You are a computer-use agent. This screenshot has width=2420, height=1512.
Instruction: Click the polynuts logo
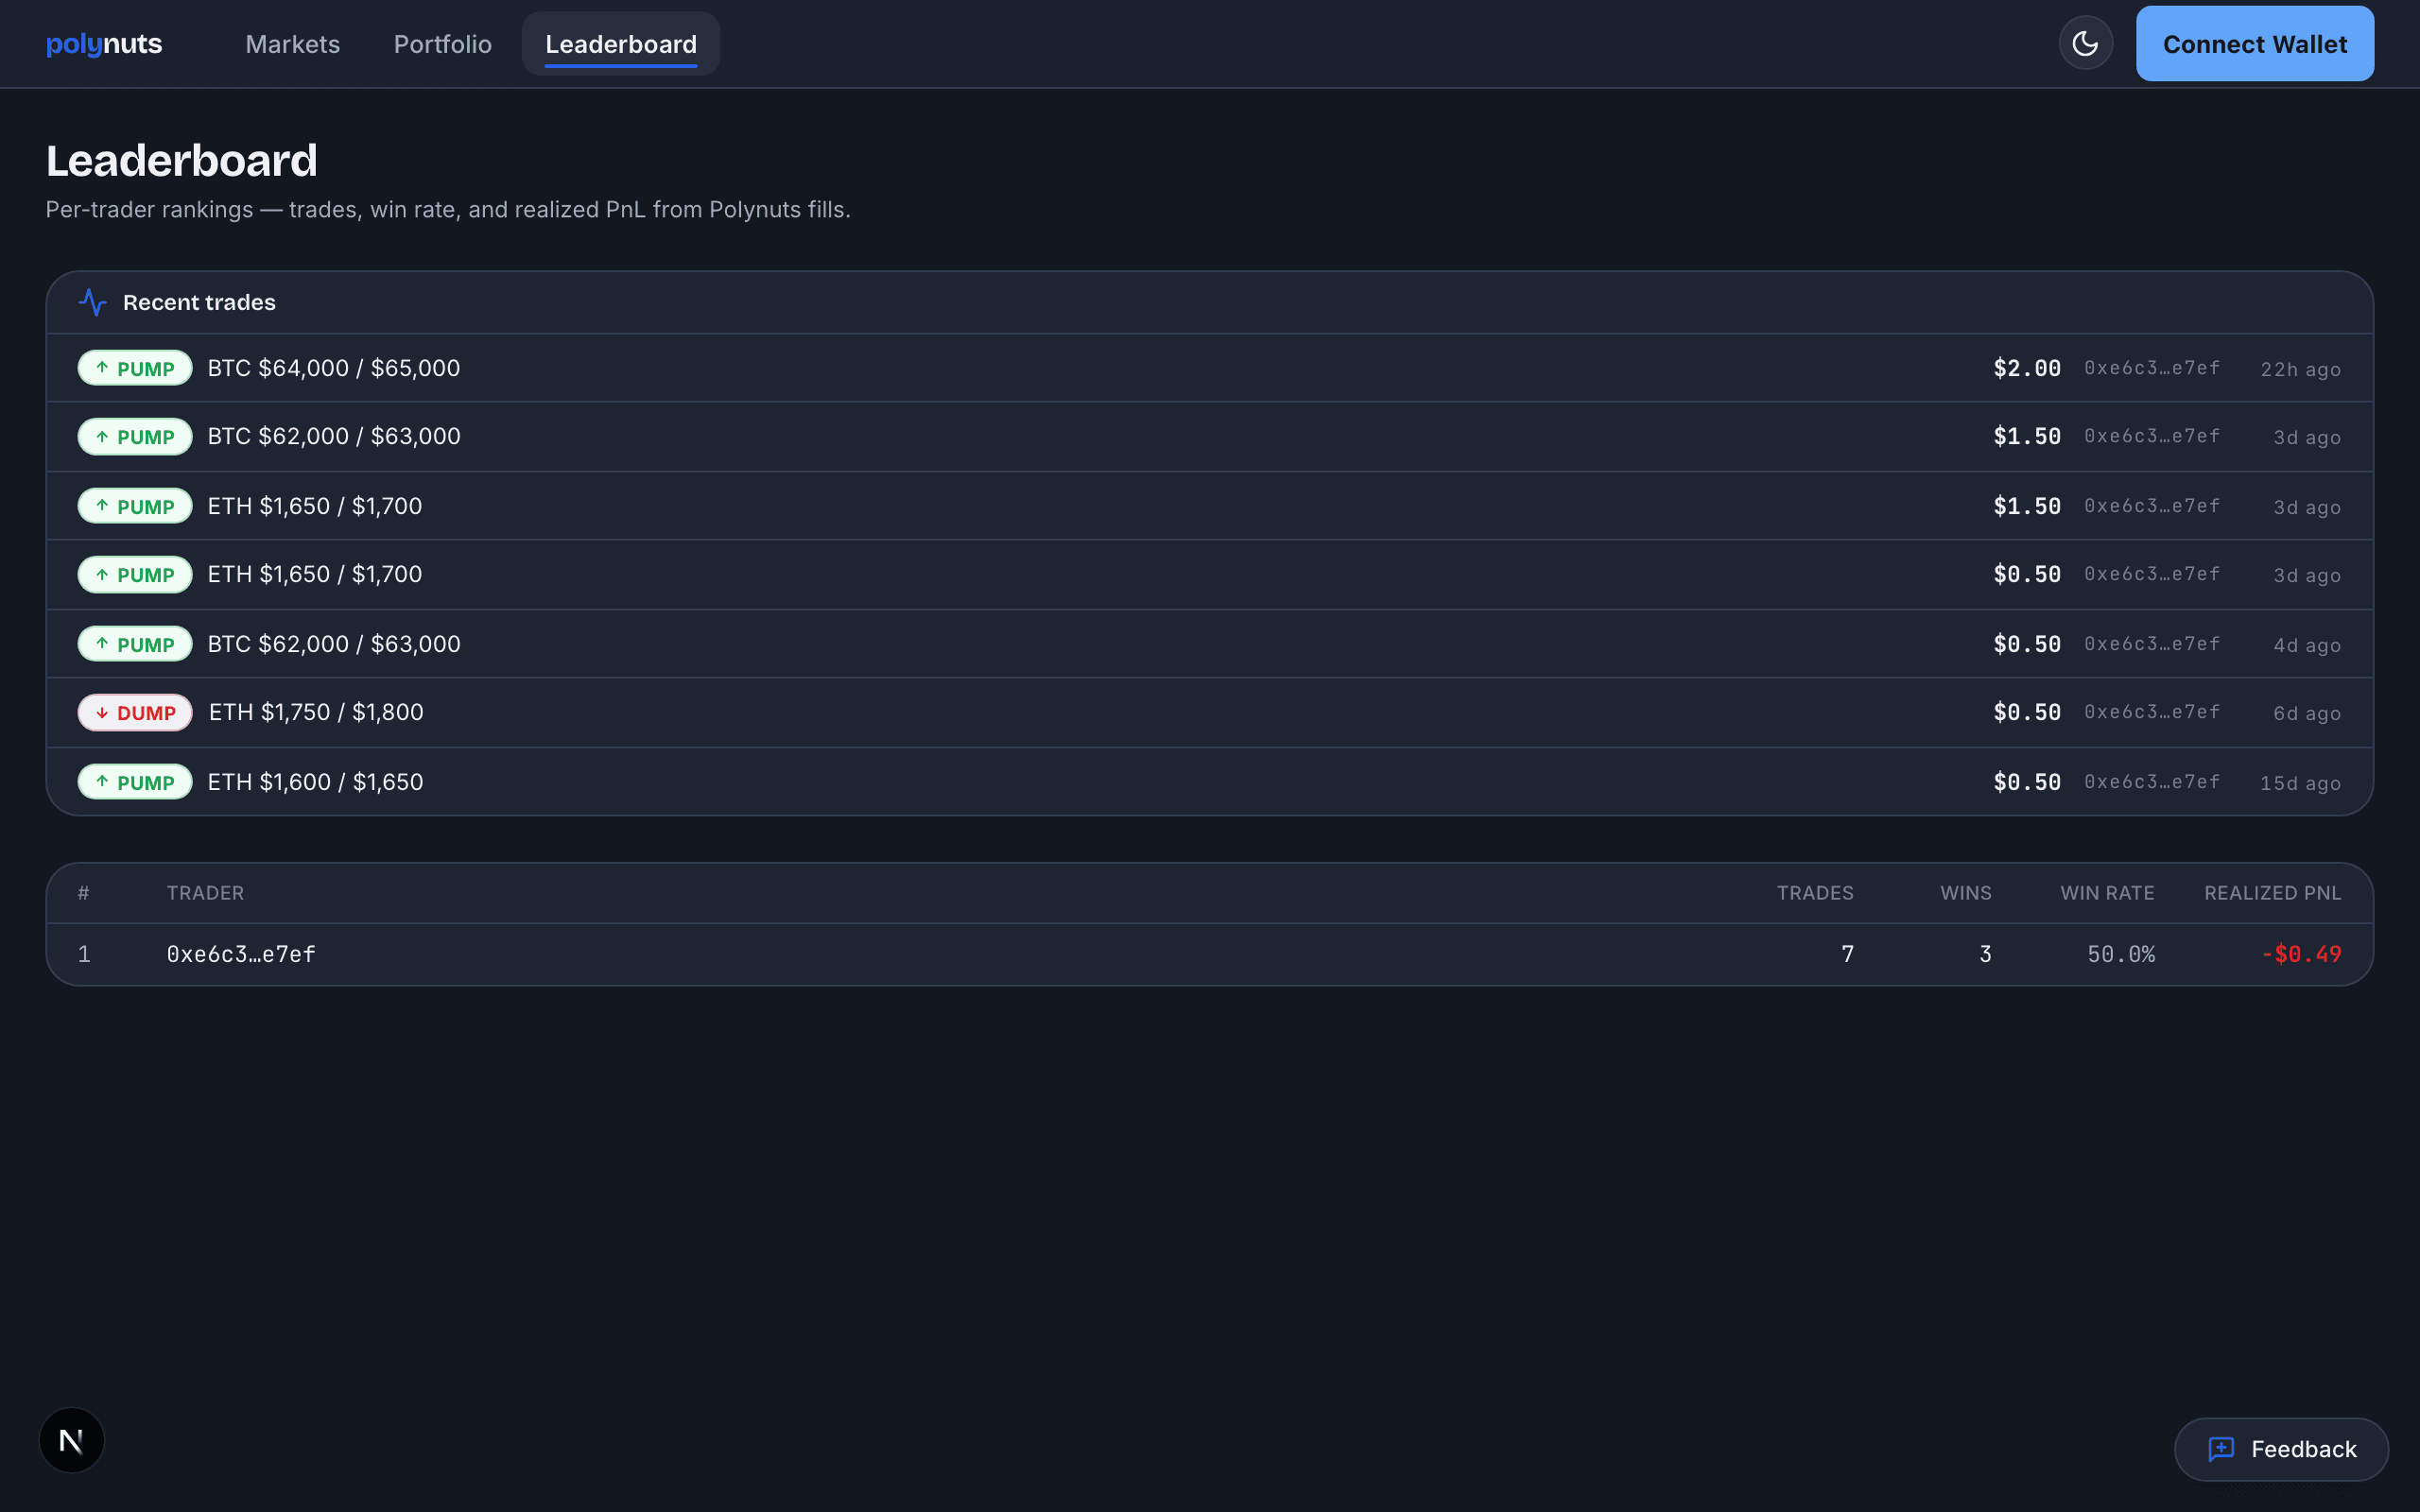tap(104, 44)
